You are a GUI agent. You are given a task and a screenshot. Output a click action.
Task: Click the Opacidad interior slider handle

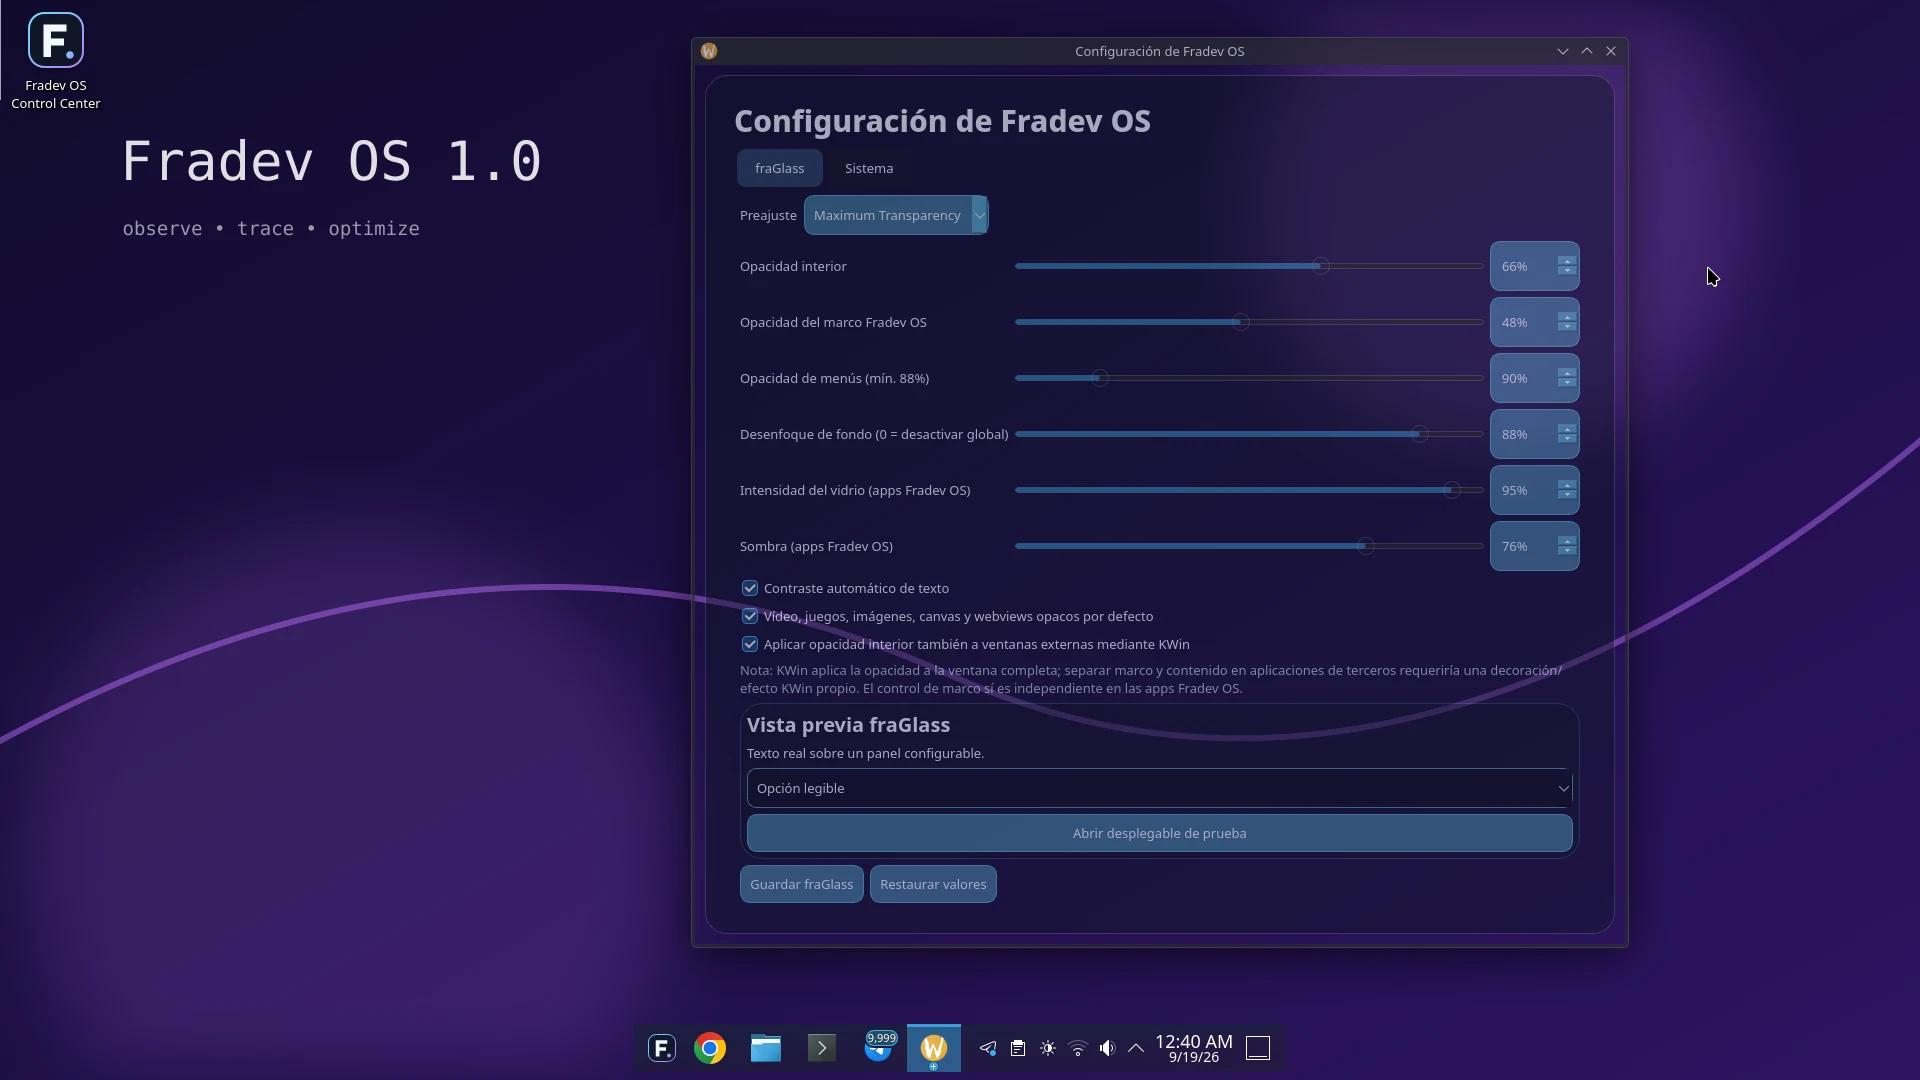[1321, 266]
